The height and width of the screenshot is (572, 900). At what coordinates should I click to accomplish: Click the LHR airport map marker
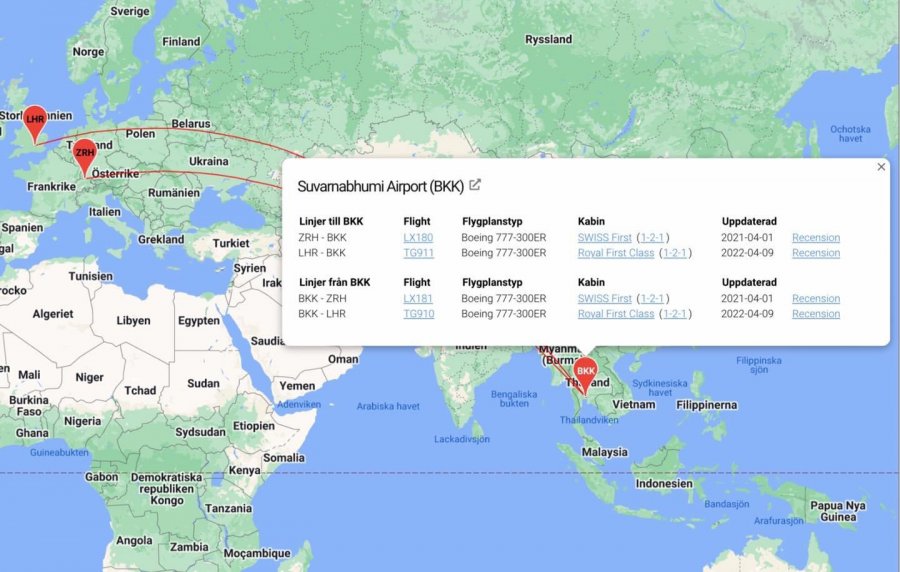click(35, 120)
